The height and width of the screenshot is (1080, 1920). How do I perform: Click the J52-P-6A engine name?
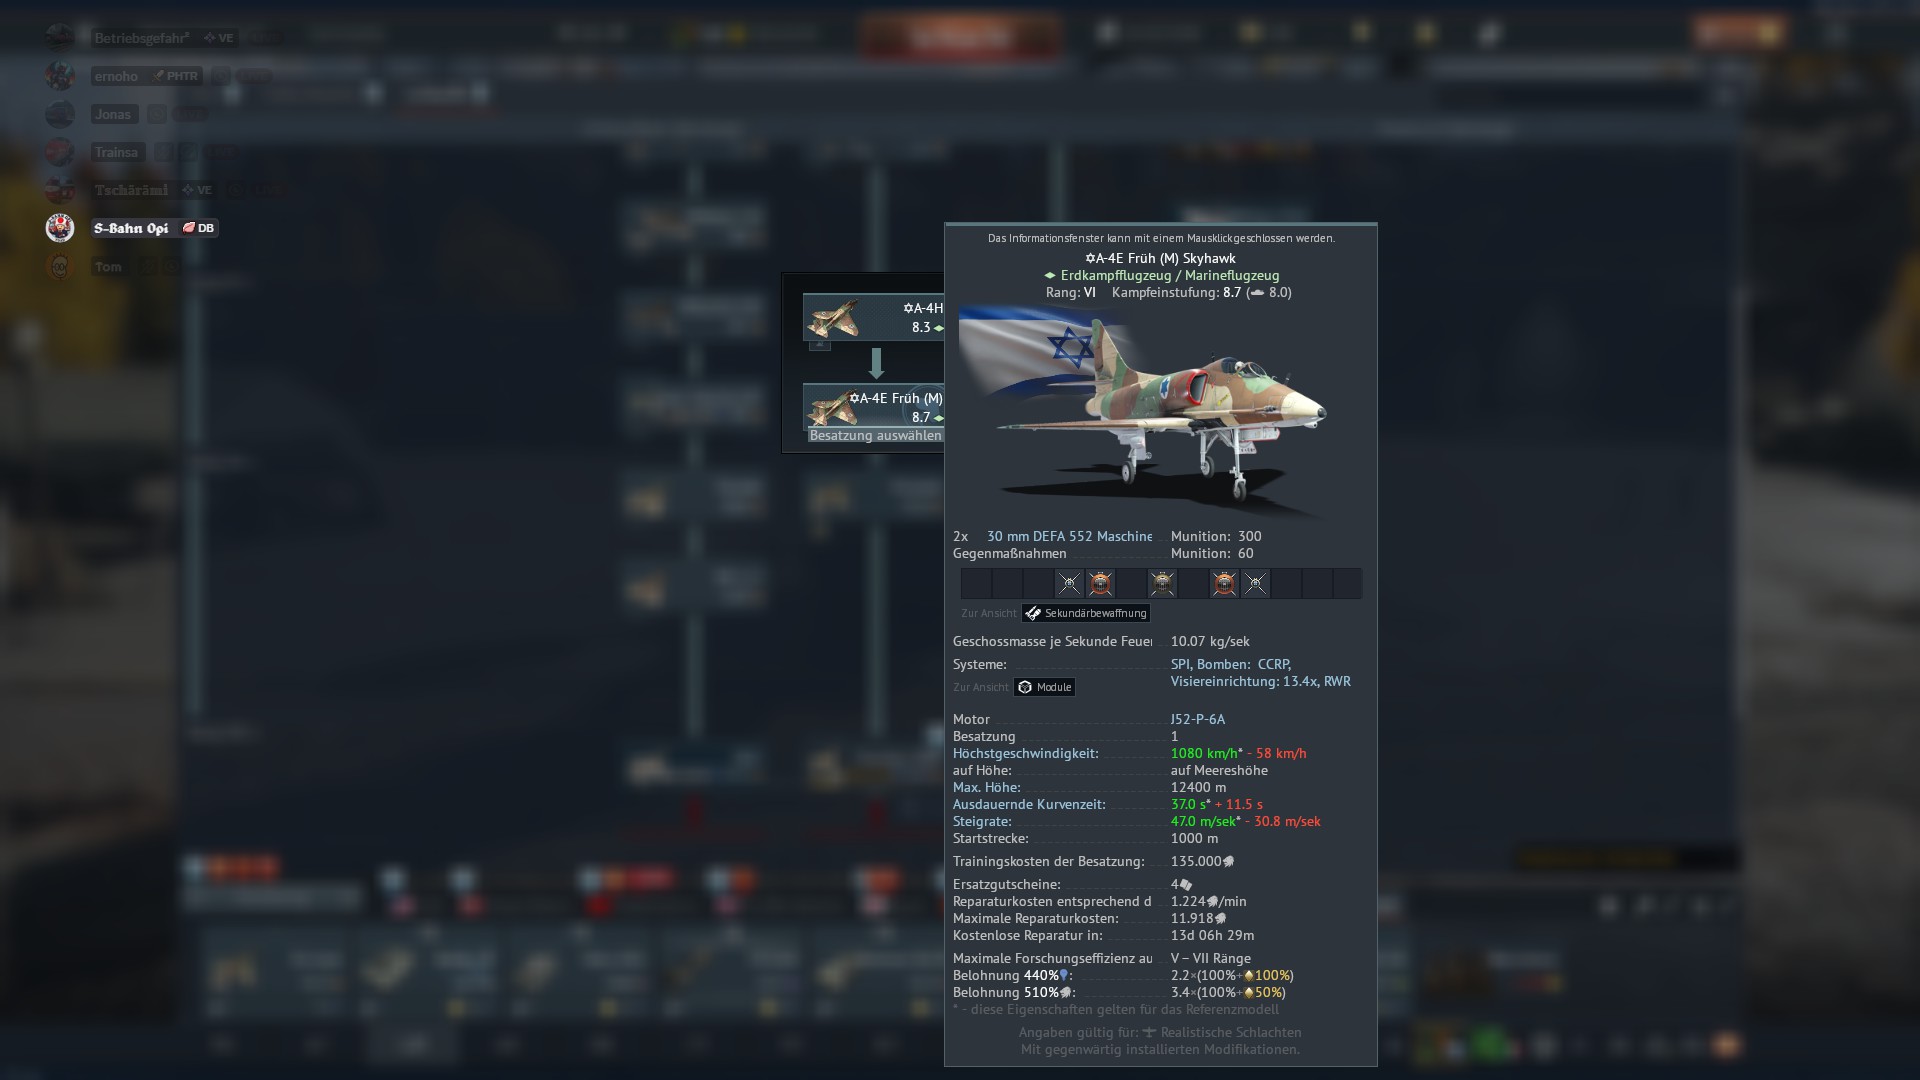(x=1198, y=719)
